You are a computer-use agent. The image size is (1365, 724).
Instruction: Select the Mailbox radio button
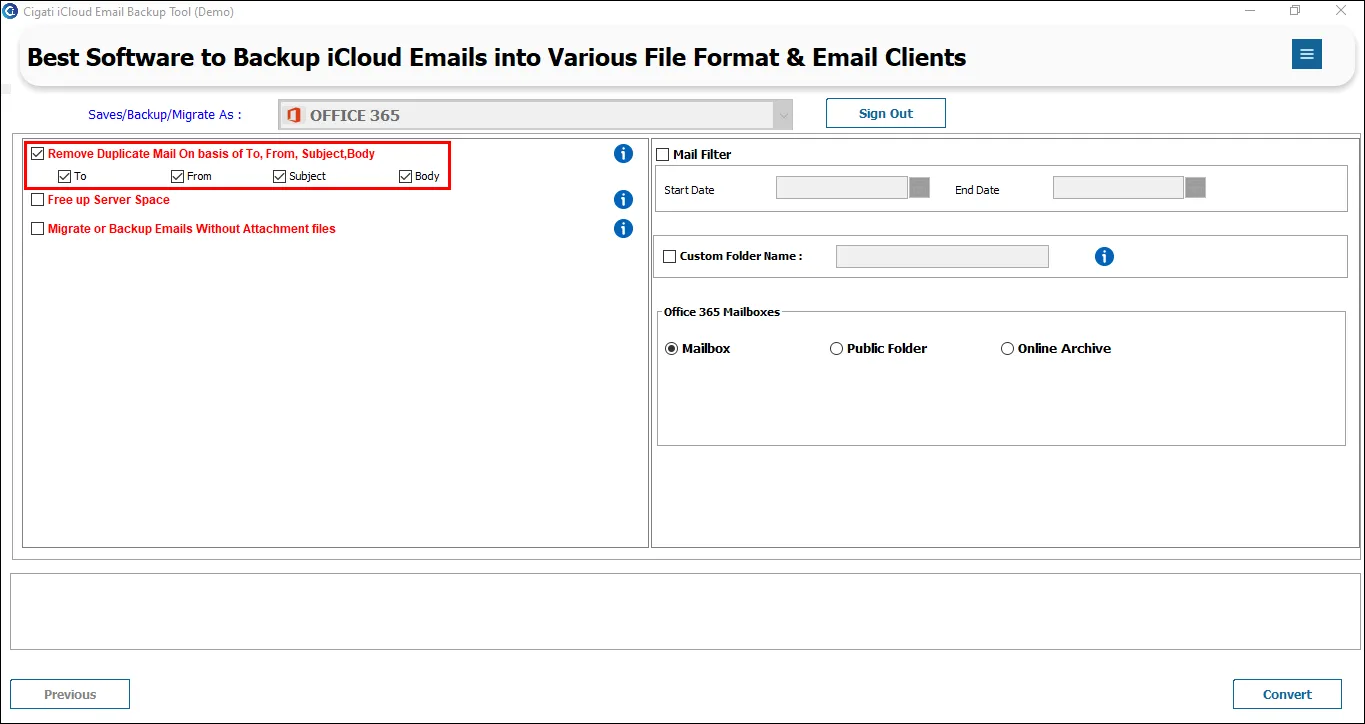[672, 349]
